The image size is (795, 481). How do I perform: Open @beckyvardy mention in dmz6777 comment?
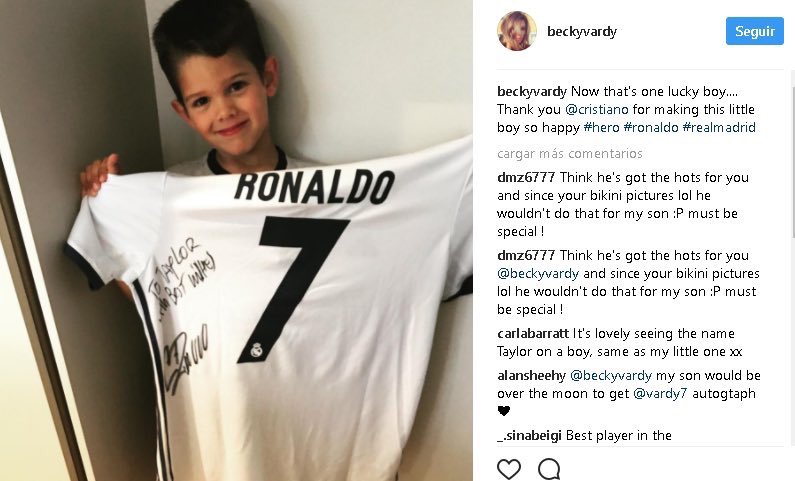[538, 274]
